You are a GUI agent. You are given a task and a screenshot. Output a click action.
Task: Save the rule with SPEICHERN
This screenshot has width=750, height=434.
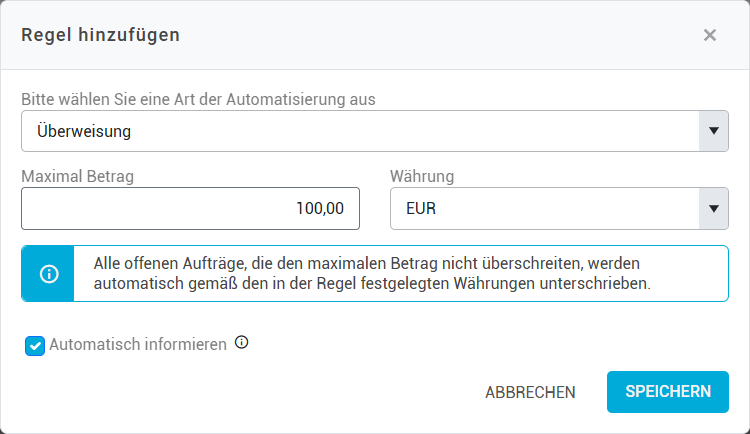tap(668, 392)
